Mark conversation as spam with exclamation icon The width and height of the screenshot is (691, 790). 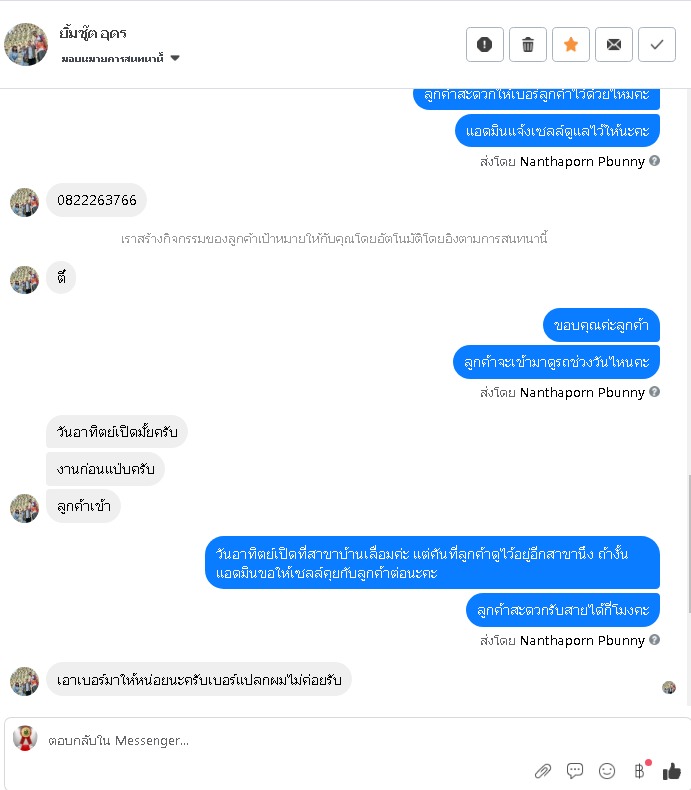pos(485,44)
